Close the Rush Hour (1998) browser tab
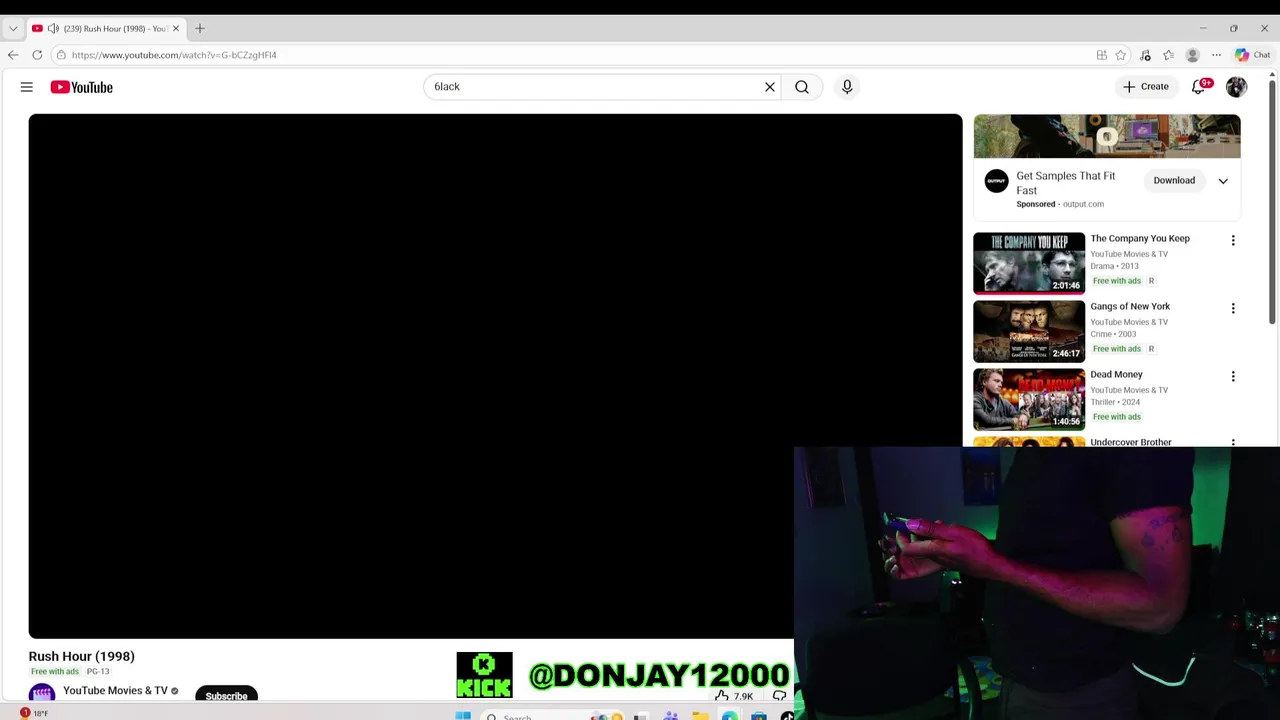 click(x=176, y=28)
